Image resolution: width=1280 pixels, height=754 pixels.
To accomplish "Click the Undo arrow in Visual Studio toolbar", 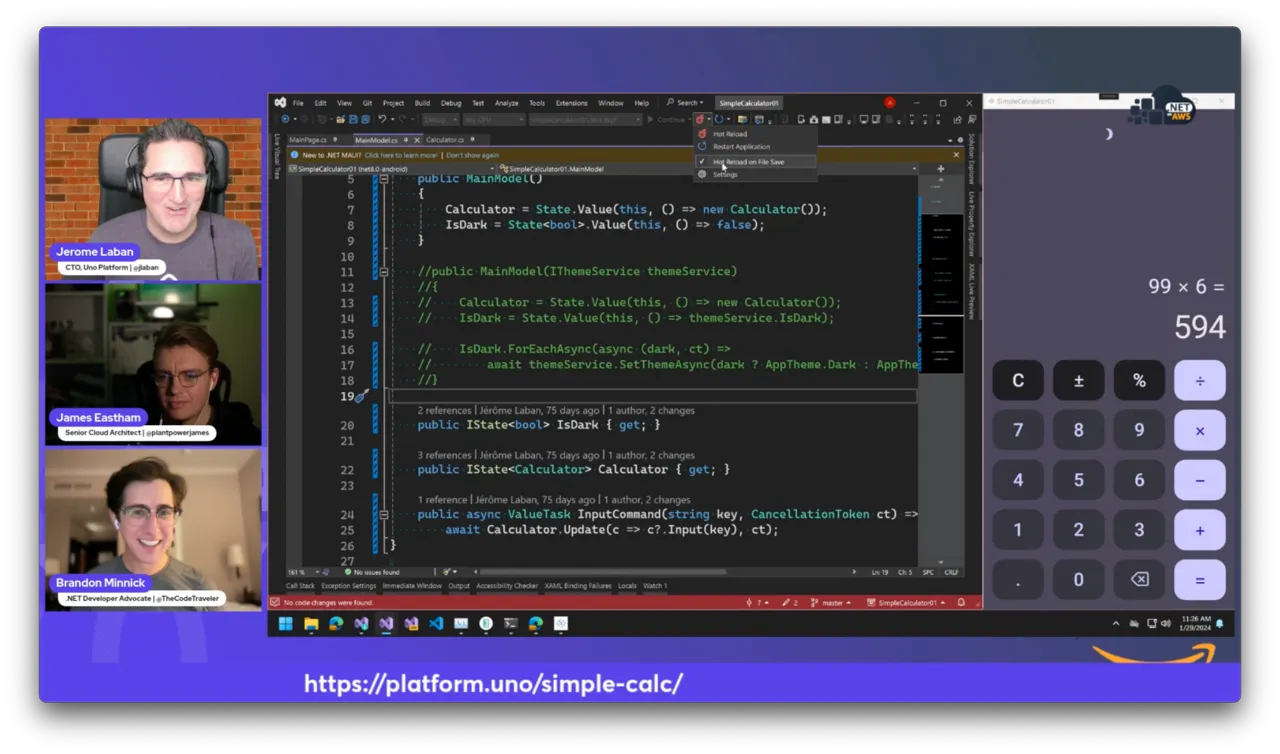I will click(381, 119).
